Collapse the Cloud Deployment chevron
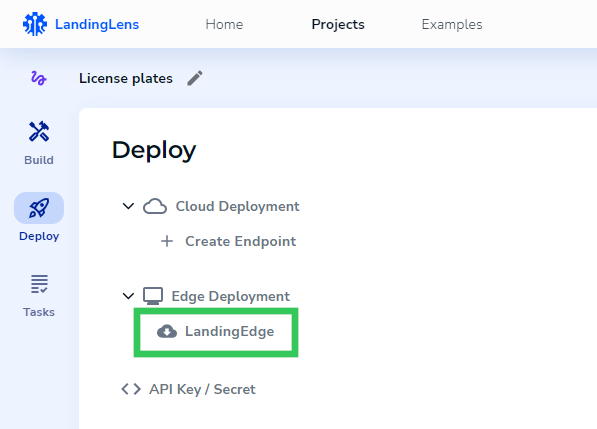This screenshot has width=597, height=429. coord(128,206)
